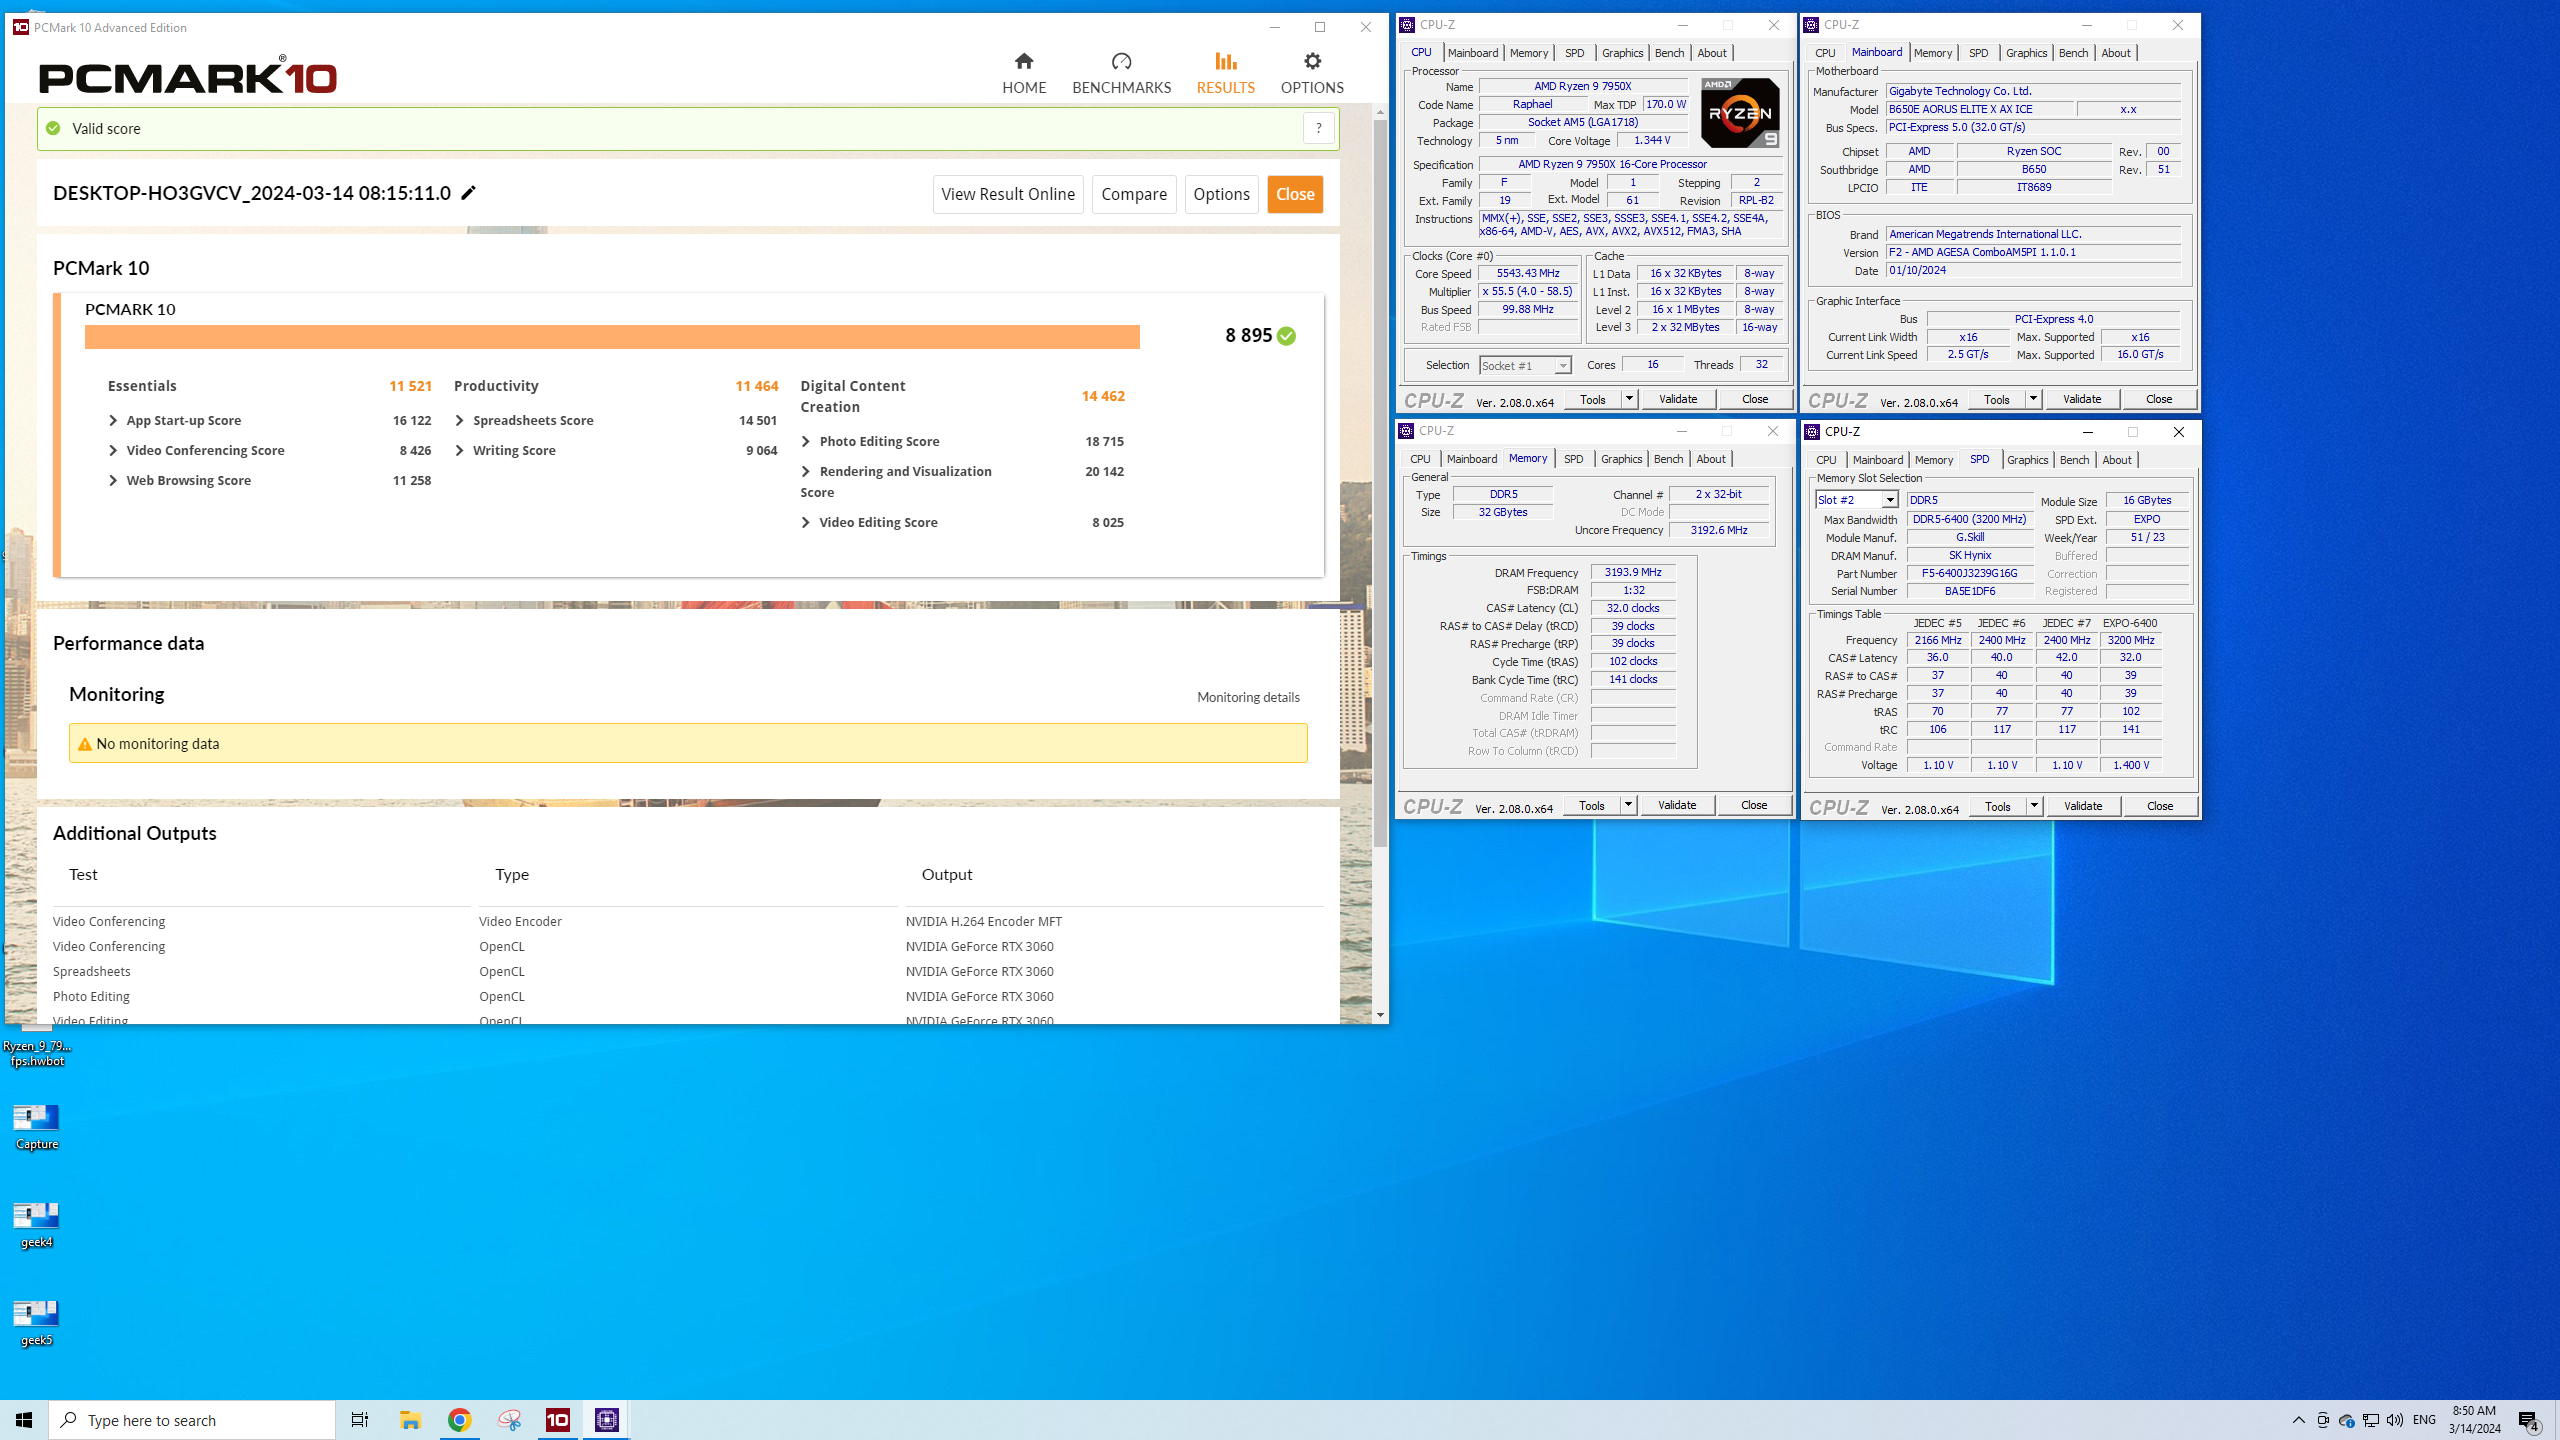Click the valid score help question mark

point(1318,128)
